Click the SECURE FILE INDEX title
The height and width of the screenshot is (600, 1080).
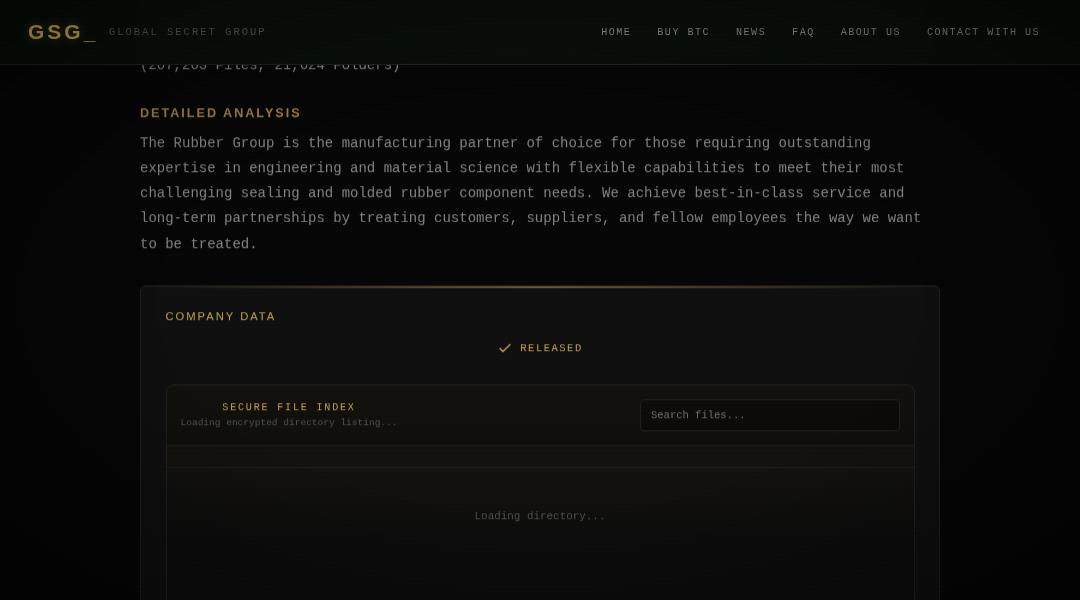click(289, 407)
